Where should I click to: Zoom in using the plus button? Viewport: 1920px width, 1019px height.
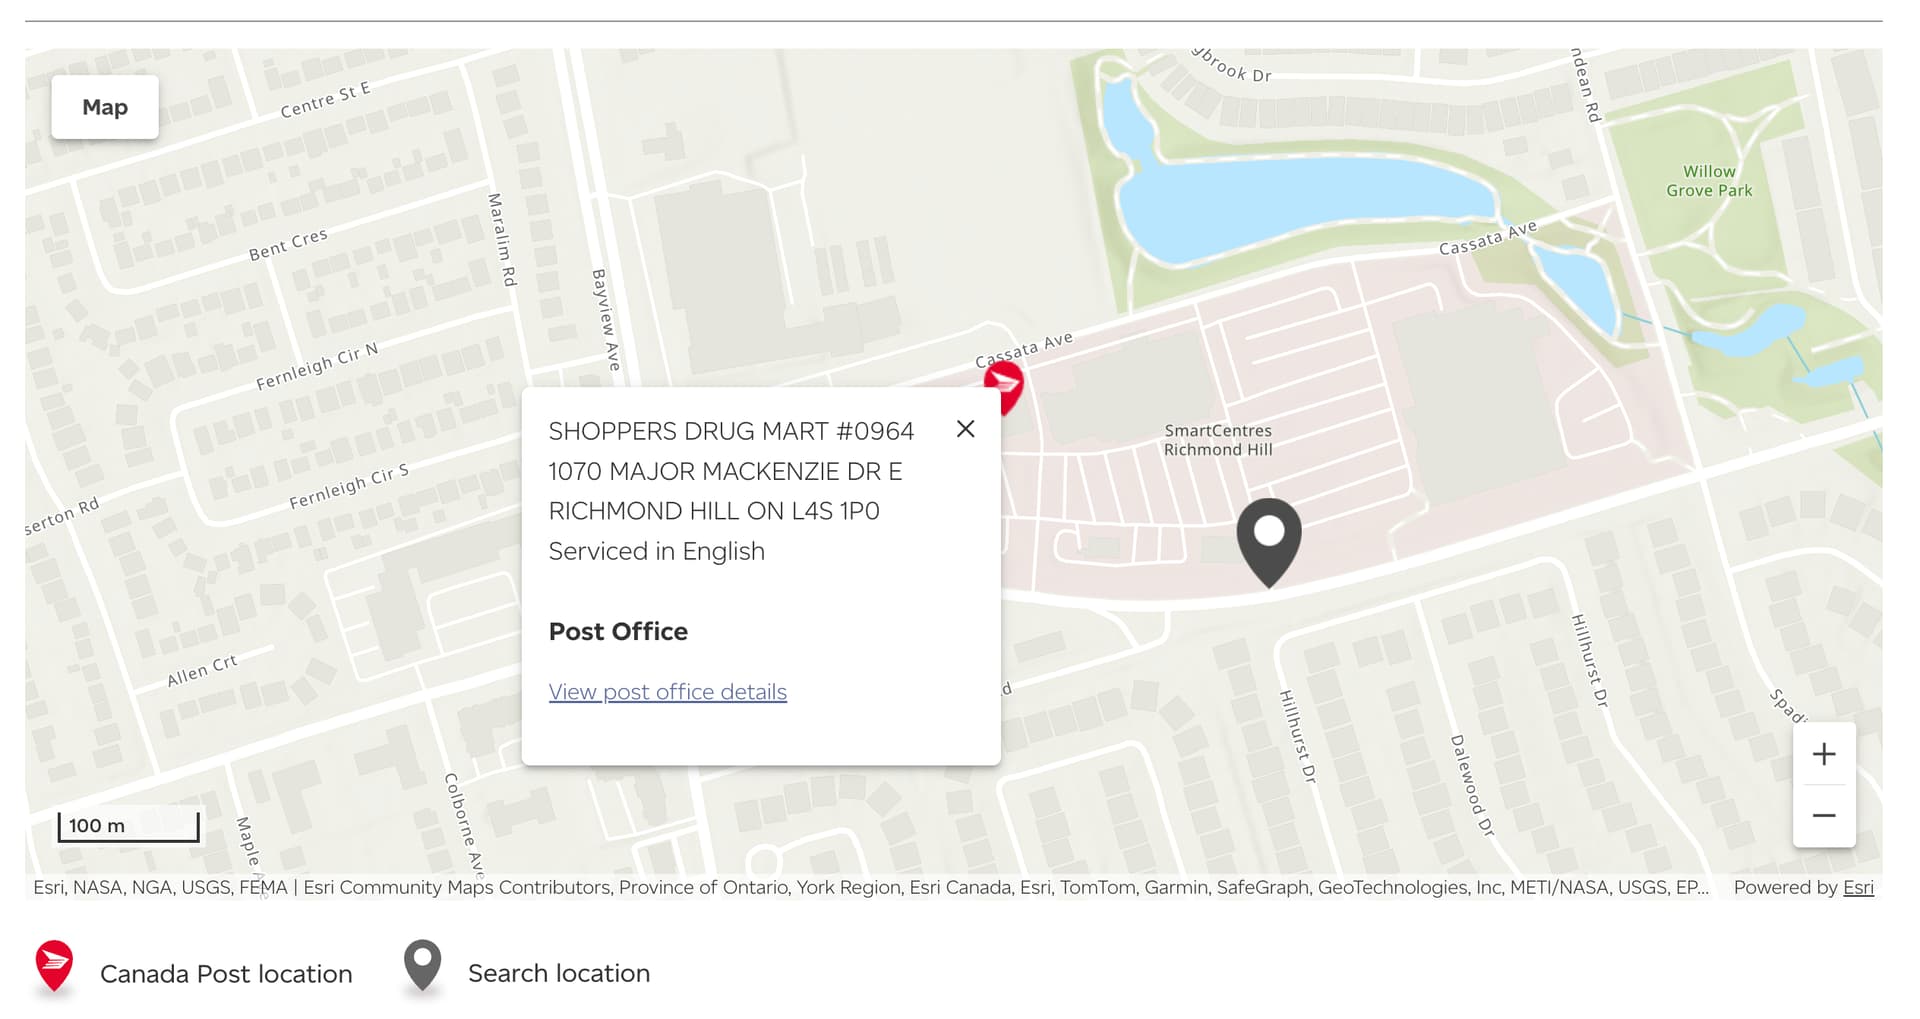(1823, 754)
